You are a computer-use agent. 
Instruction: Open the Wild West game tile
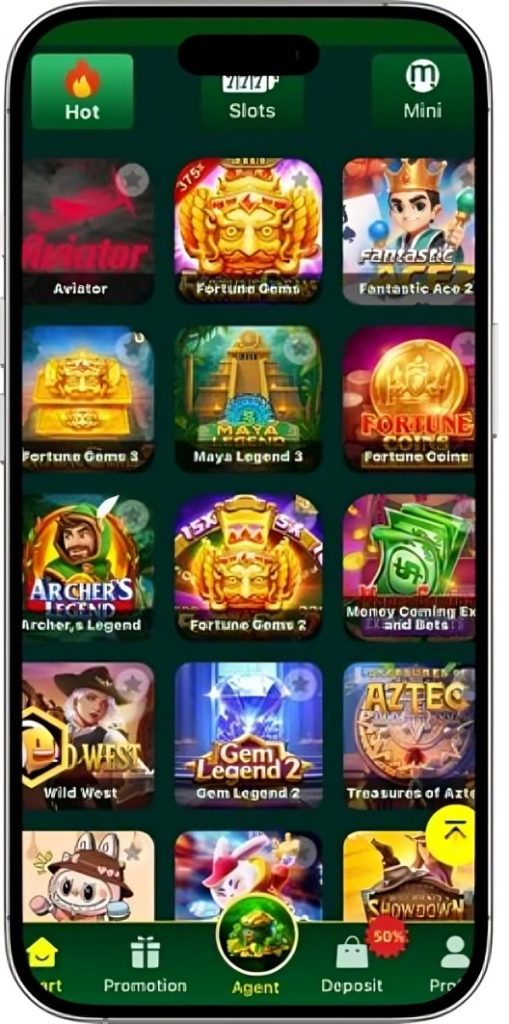tap(88, 735)
